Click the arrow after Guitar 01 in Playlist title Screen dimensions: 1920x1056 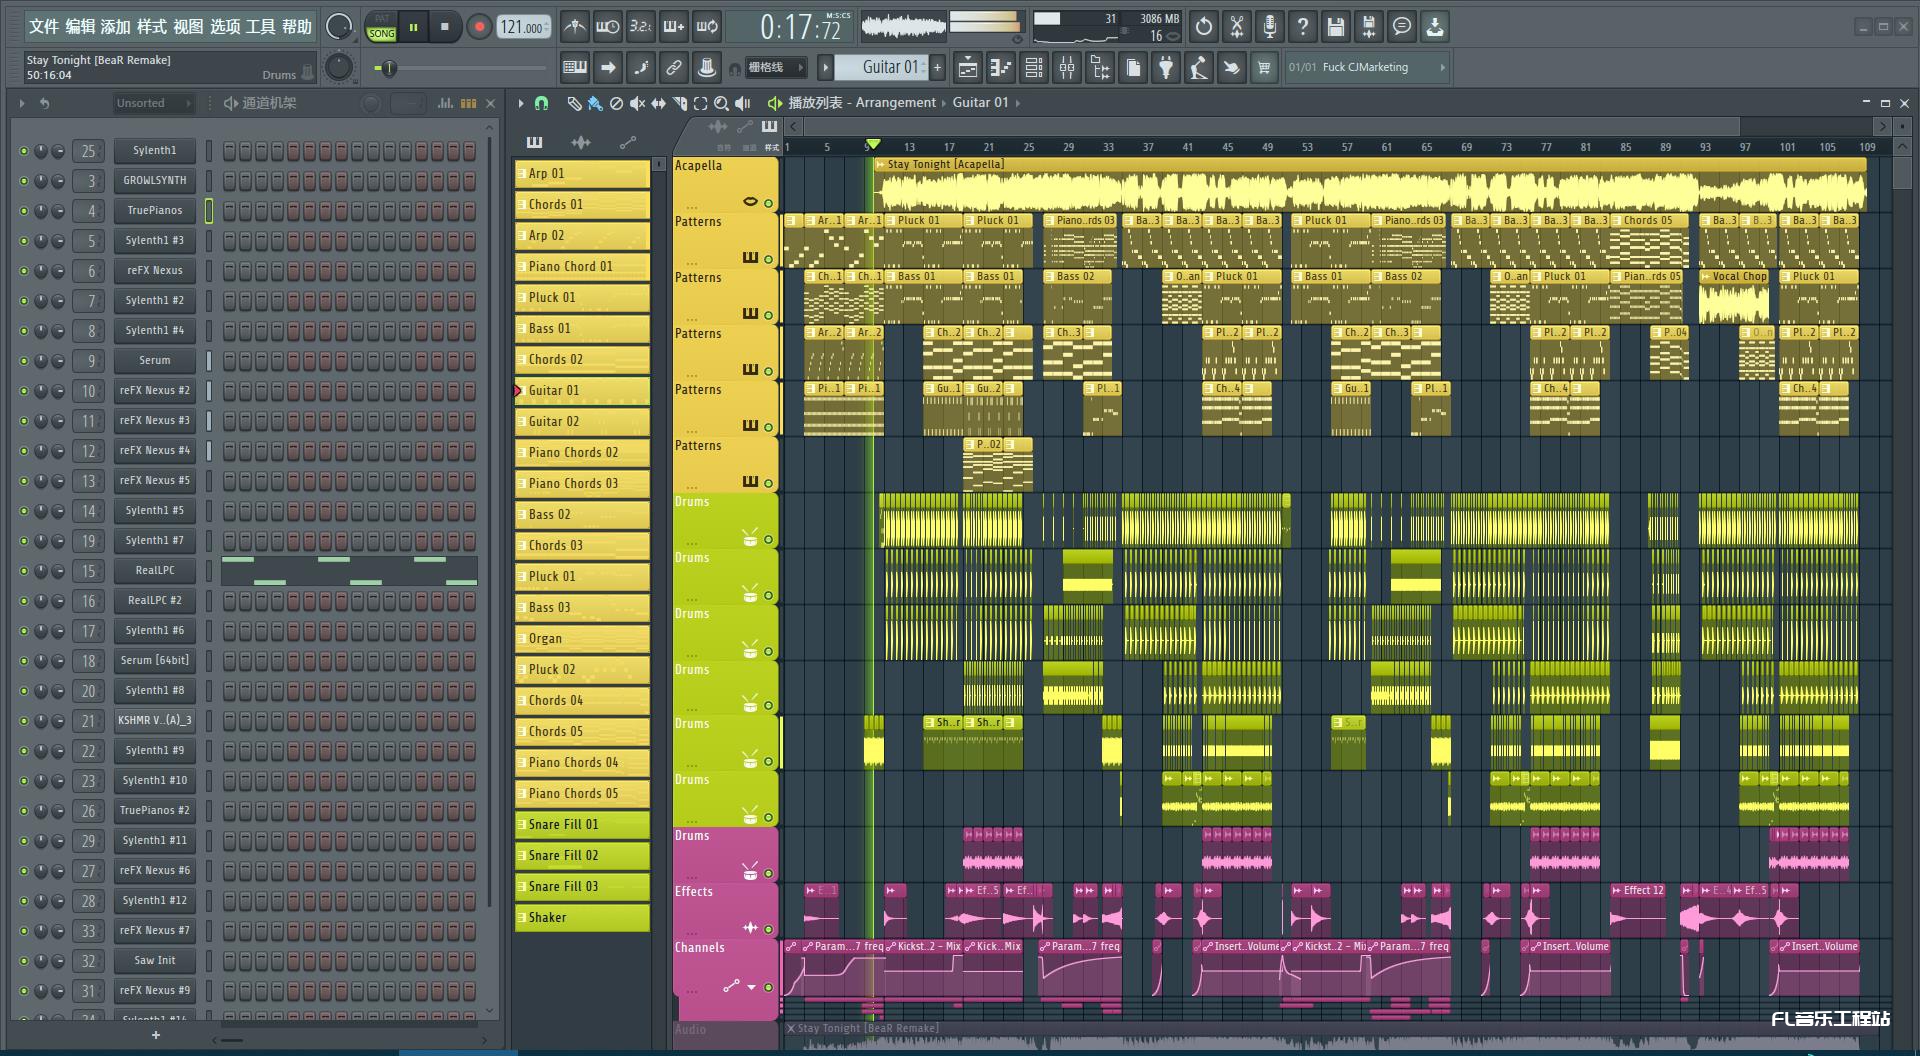coord(1018,102)
